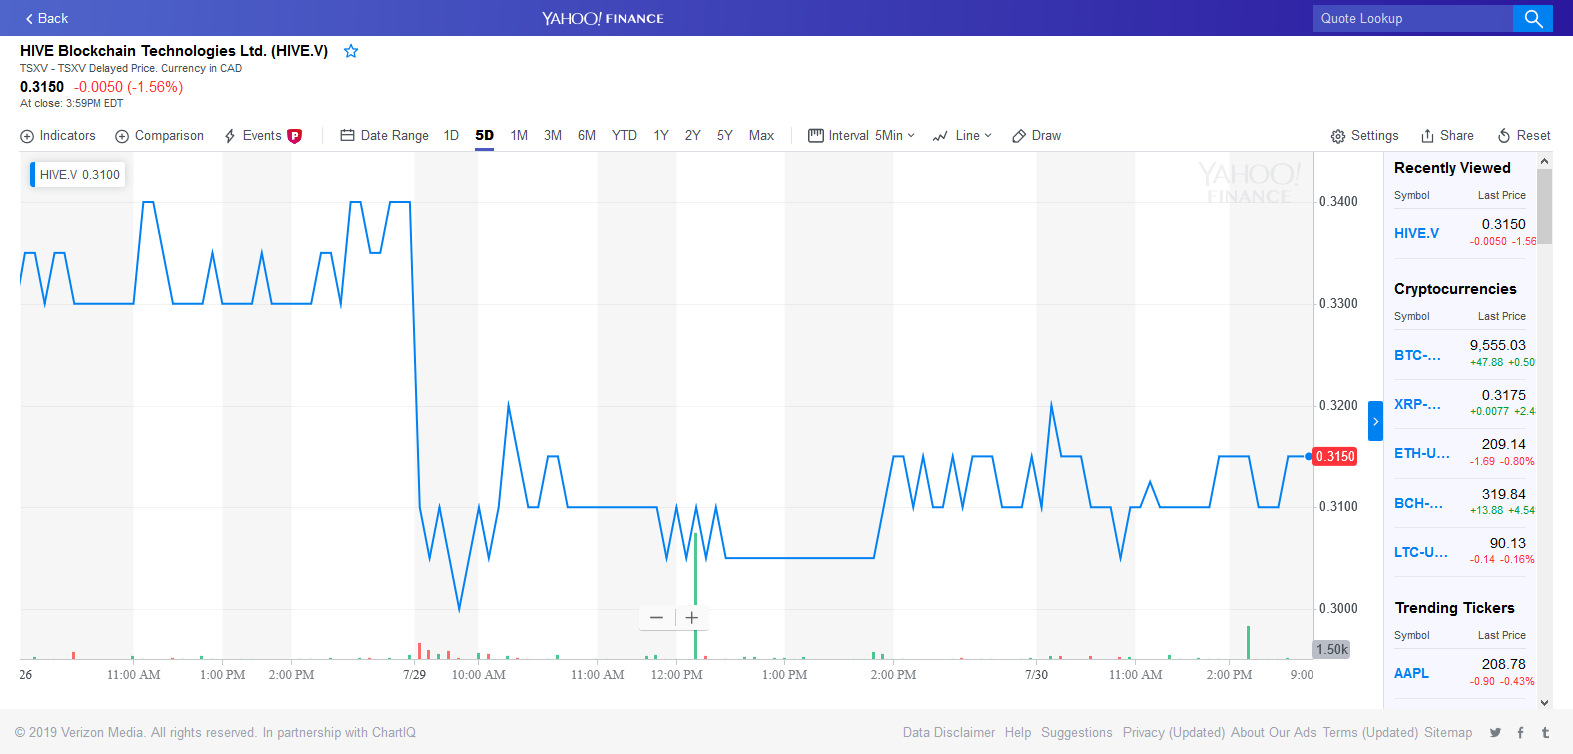1573x754 pixels.
Task: Add HIVE.V to watchlist with star
Action: coord(351,51)
